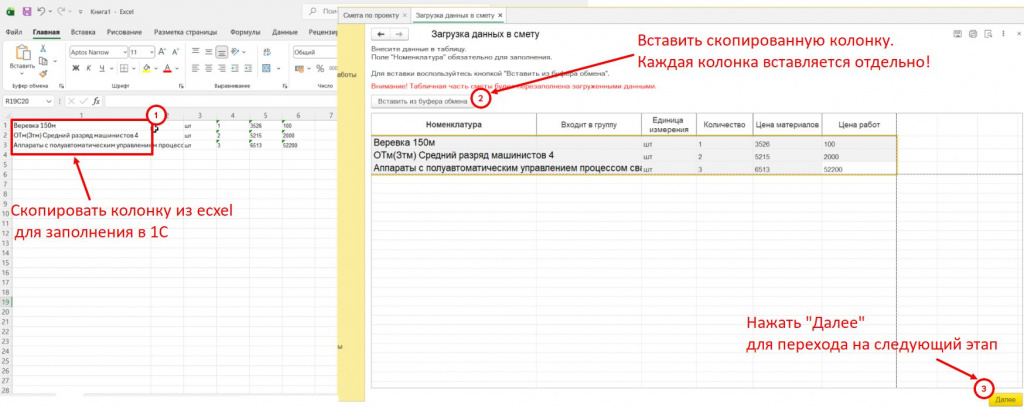The width and height of the screenshot is (1024, 408).
Task: Open the font size dropdown showing 11
Action: coord(152,52)
